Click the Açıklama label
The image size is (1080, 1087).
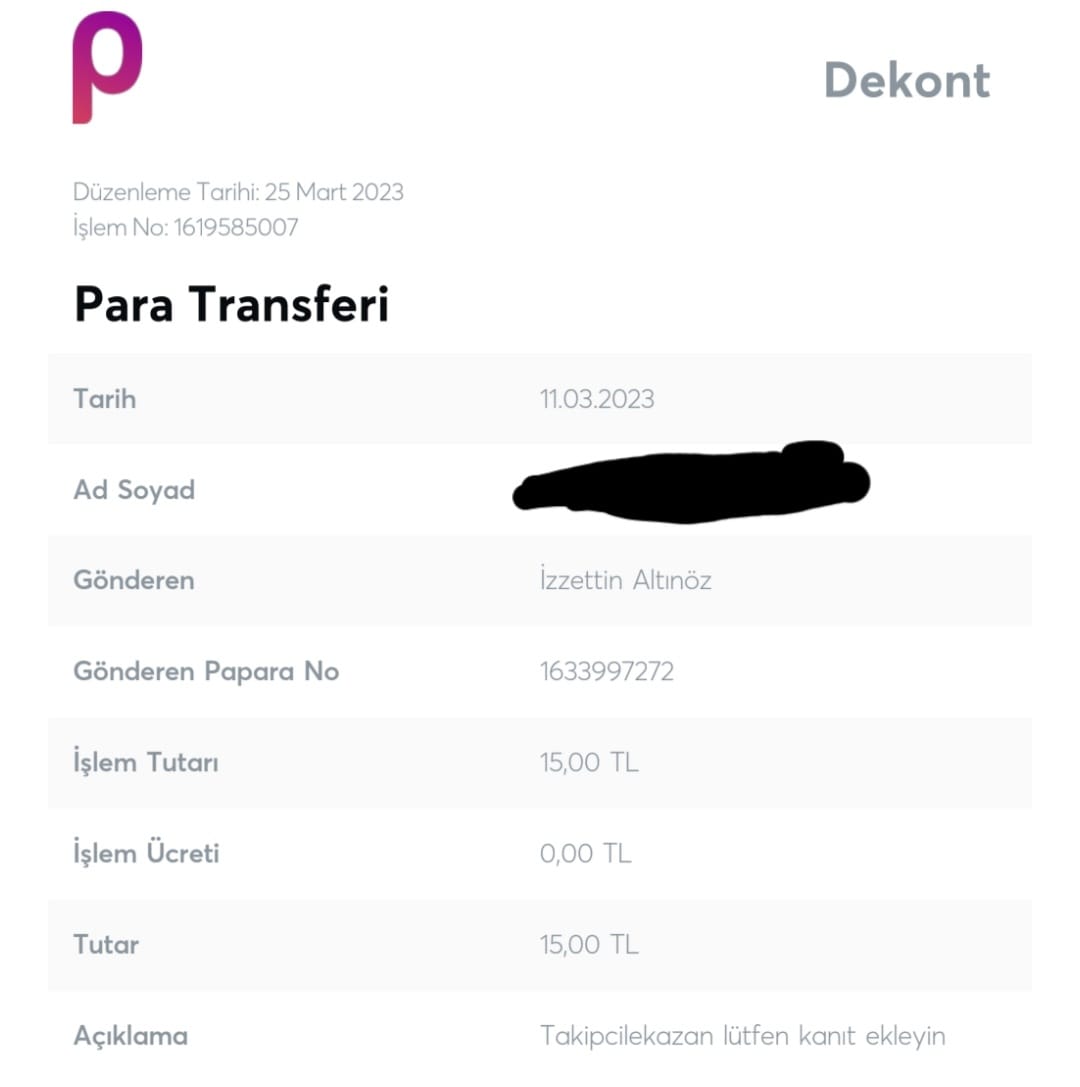point(130,1036)
